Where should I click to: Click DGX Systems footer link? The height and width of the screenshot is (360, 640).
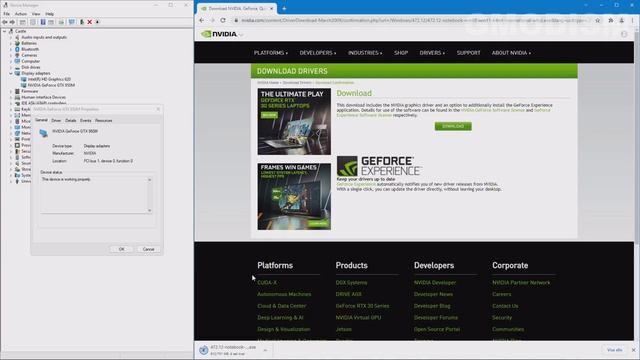(x=351, y=282)
